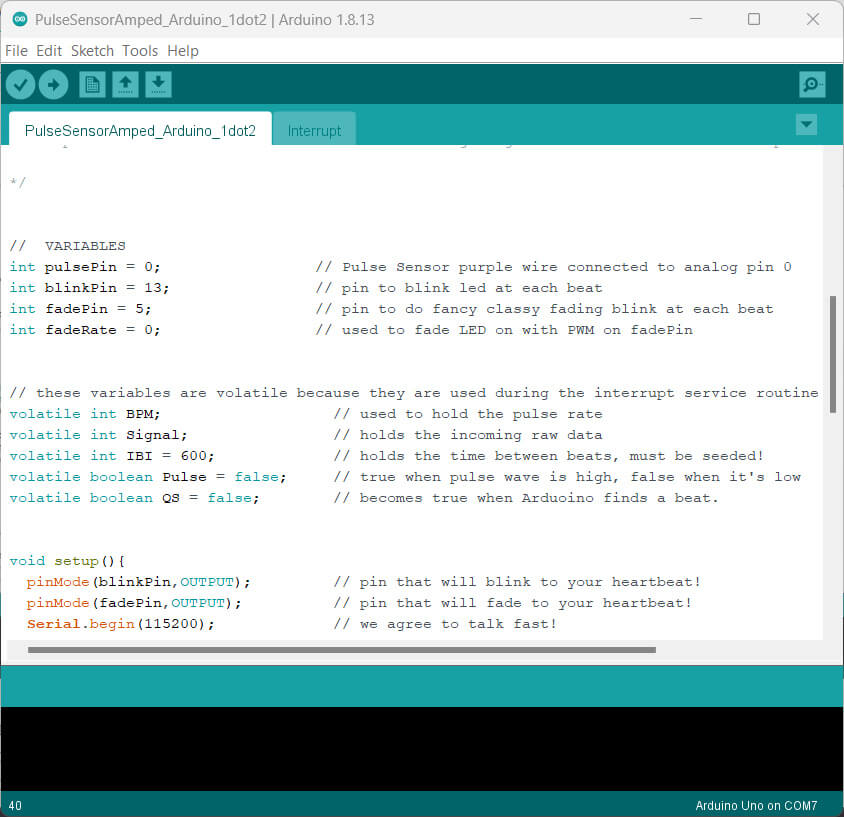Open the Help menu

coord(183,51)
